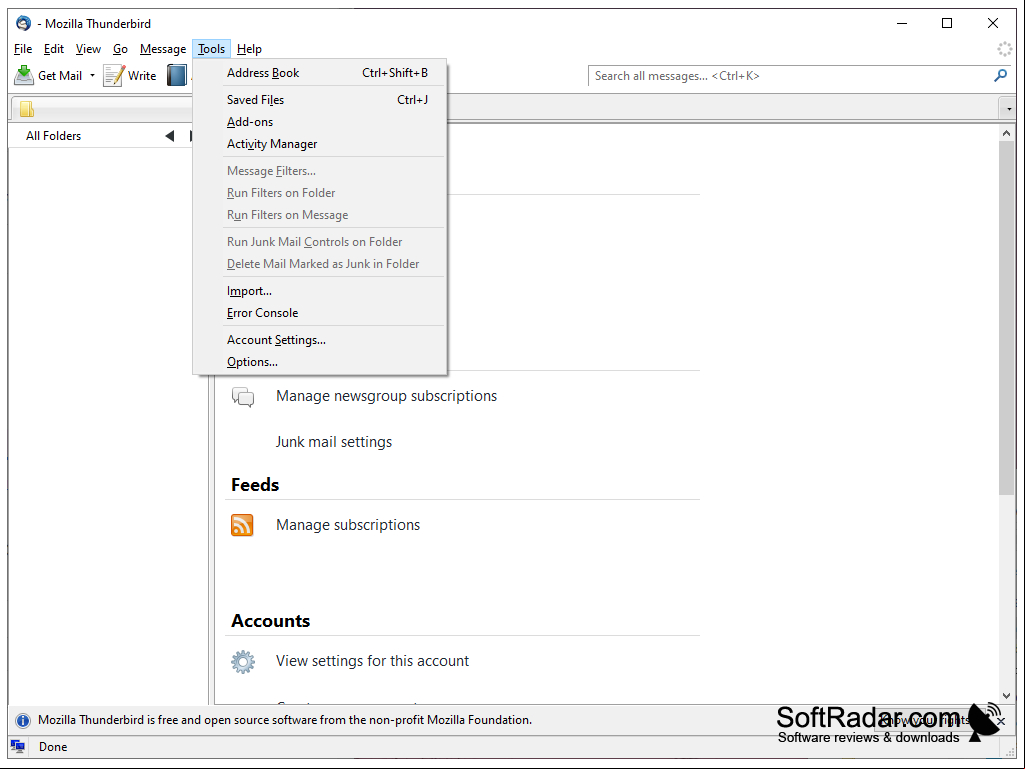The image size is (1025, 769).
Task: Click Manage subscriptions under Feeds
Action: tap(348, 525)
